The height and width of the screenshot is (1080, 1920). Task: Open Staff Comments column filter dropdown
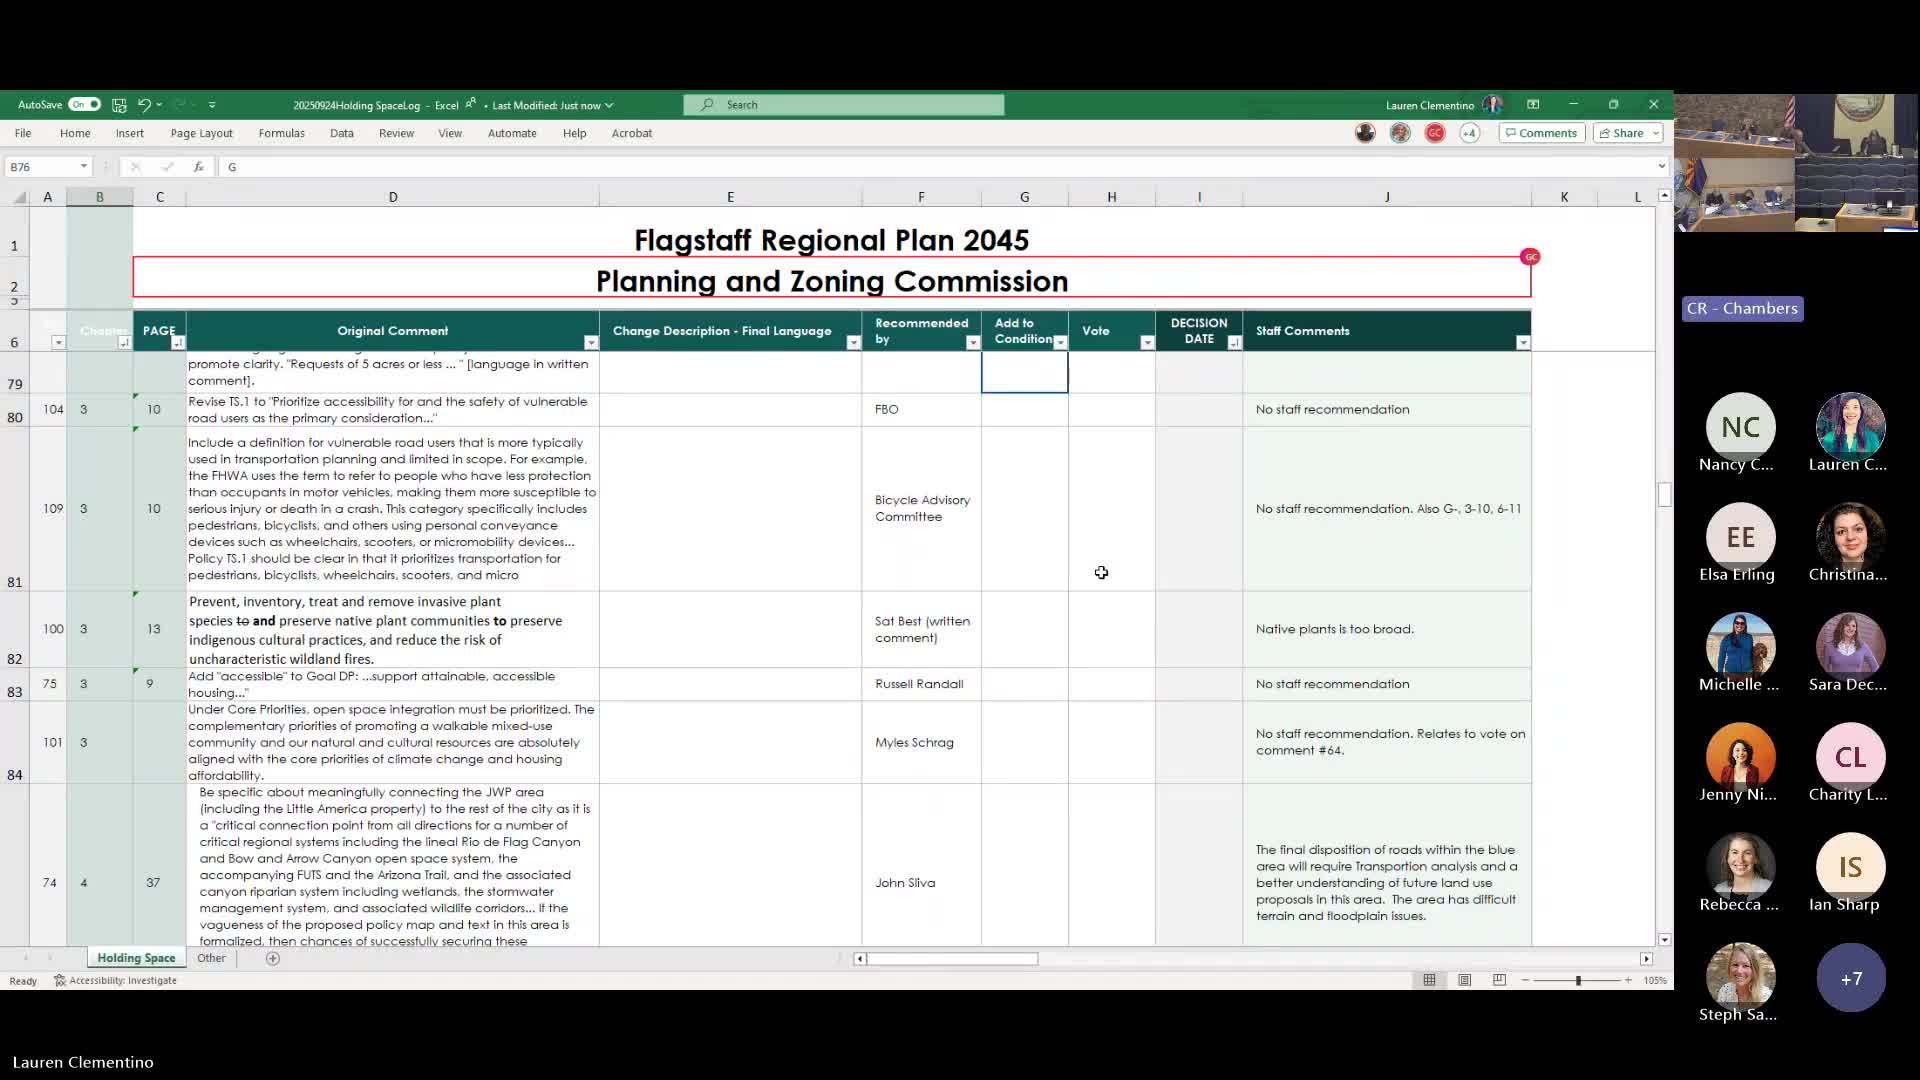point(1522,343)
